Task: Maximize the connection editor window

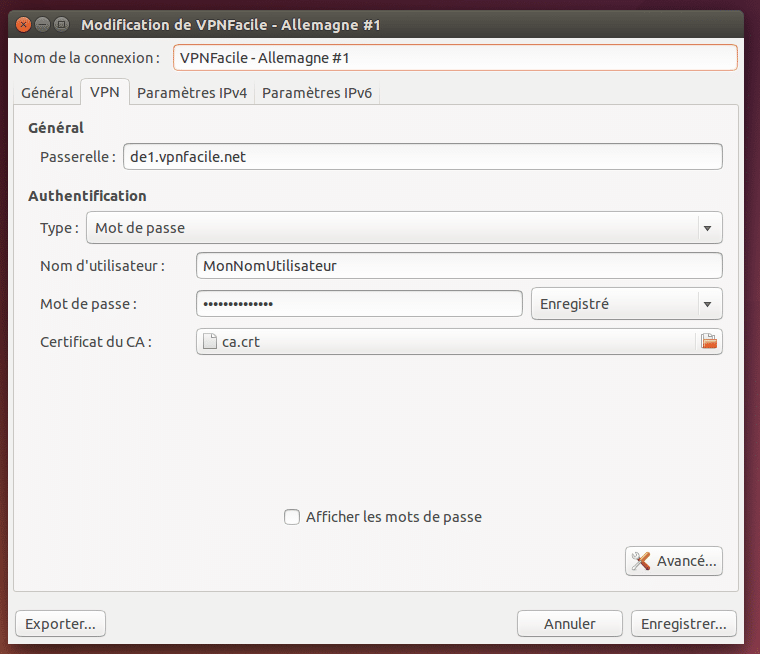Action: (62, 24)
